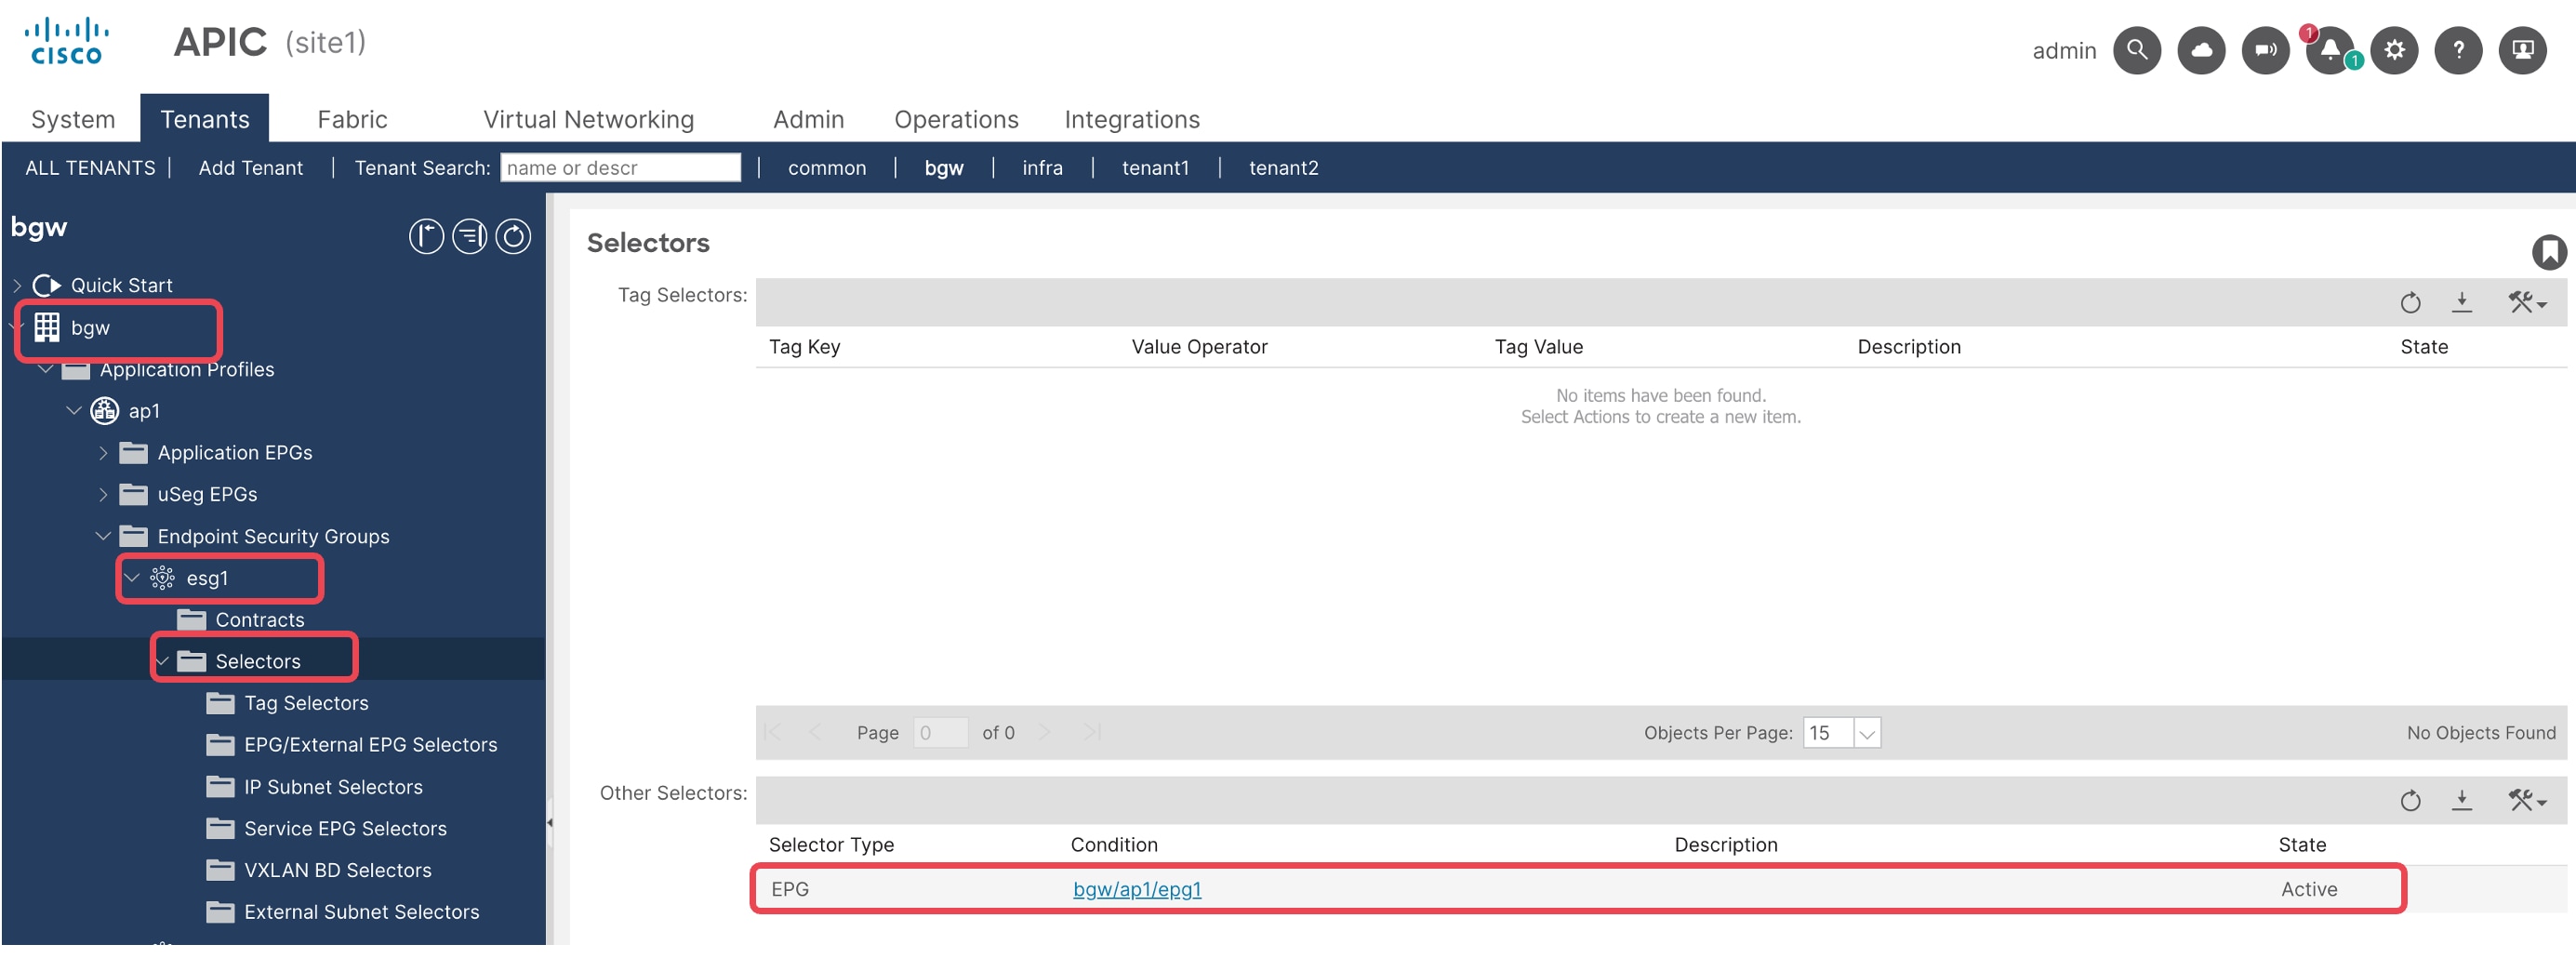The height and width of the screenshot is (958, 2576).
Task: Click Add Tenant
Action: click(x=250, y=168)
